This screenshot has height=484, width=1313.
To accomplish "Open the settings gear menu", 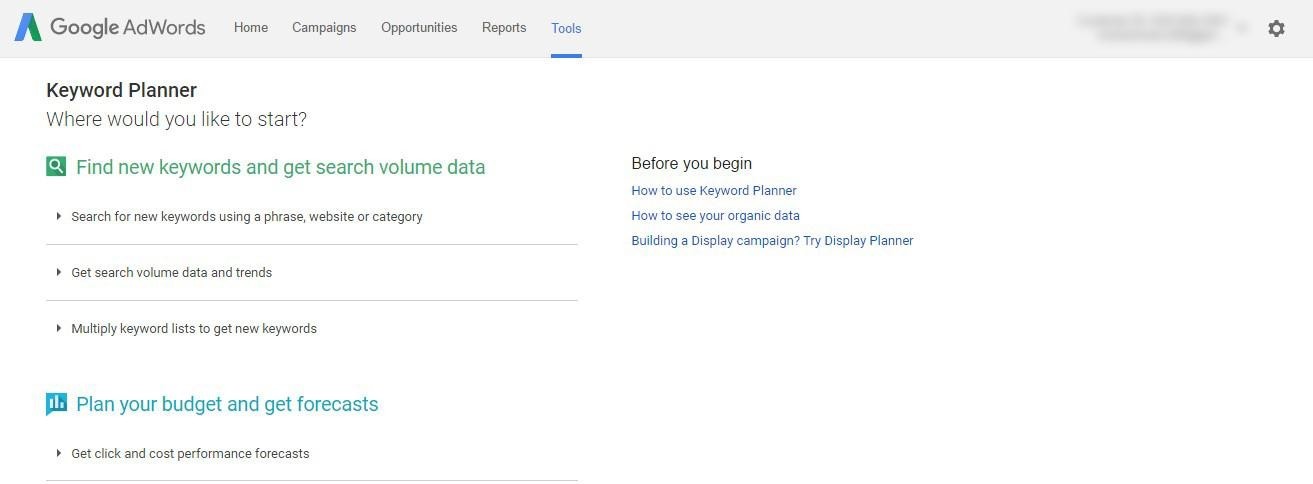I will click(1276, 28).
